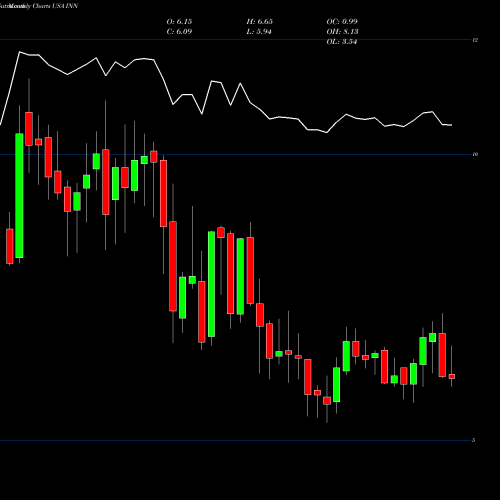500x500 pixels.
Task: Click the price axis label 12
Action: coord(475,40)
